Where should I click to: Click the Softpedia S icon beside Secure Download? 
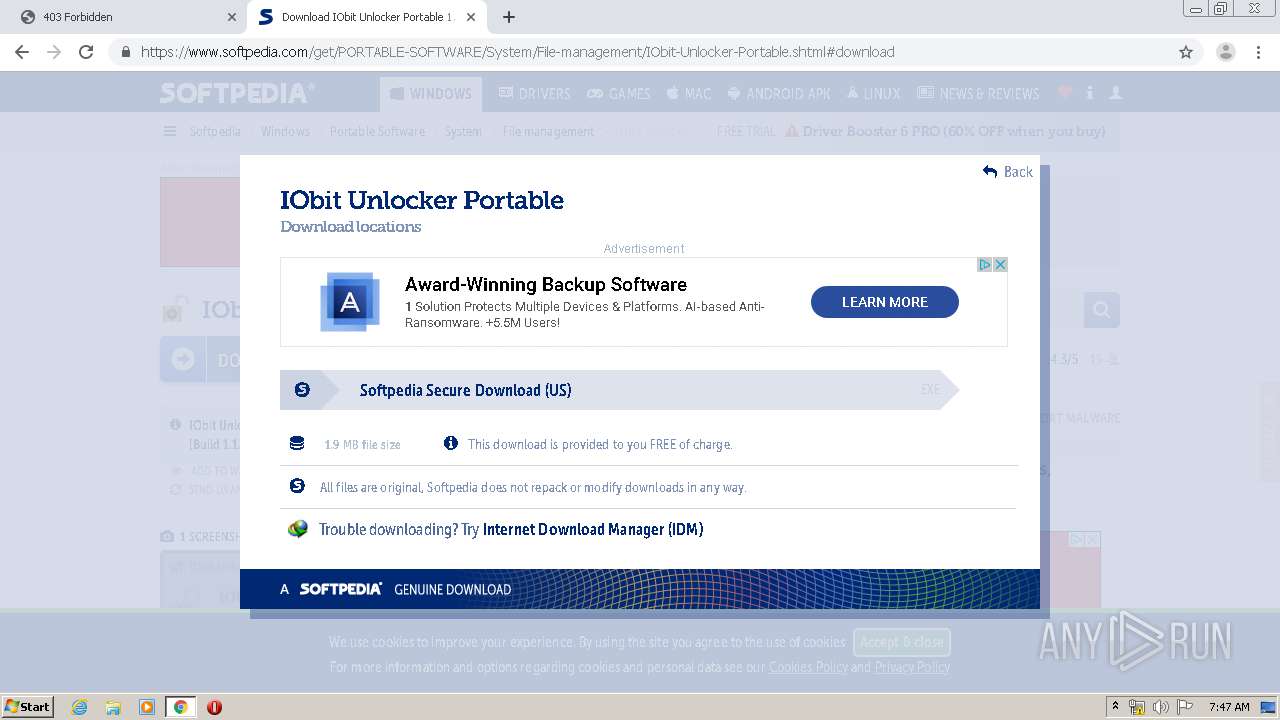pyautogui.click(x=302, y=390)
